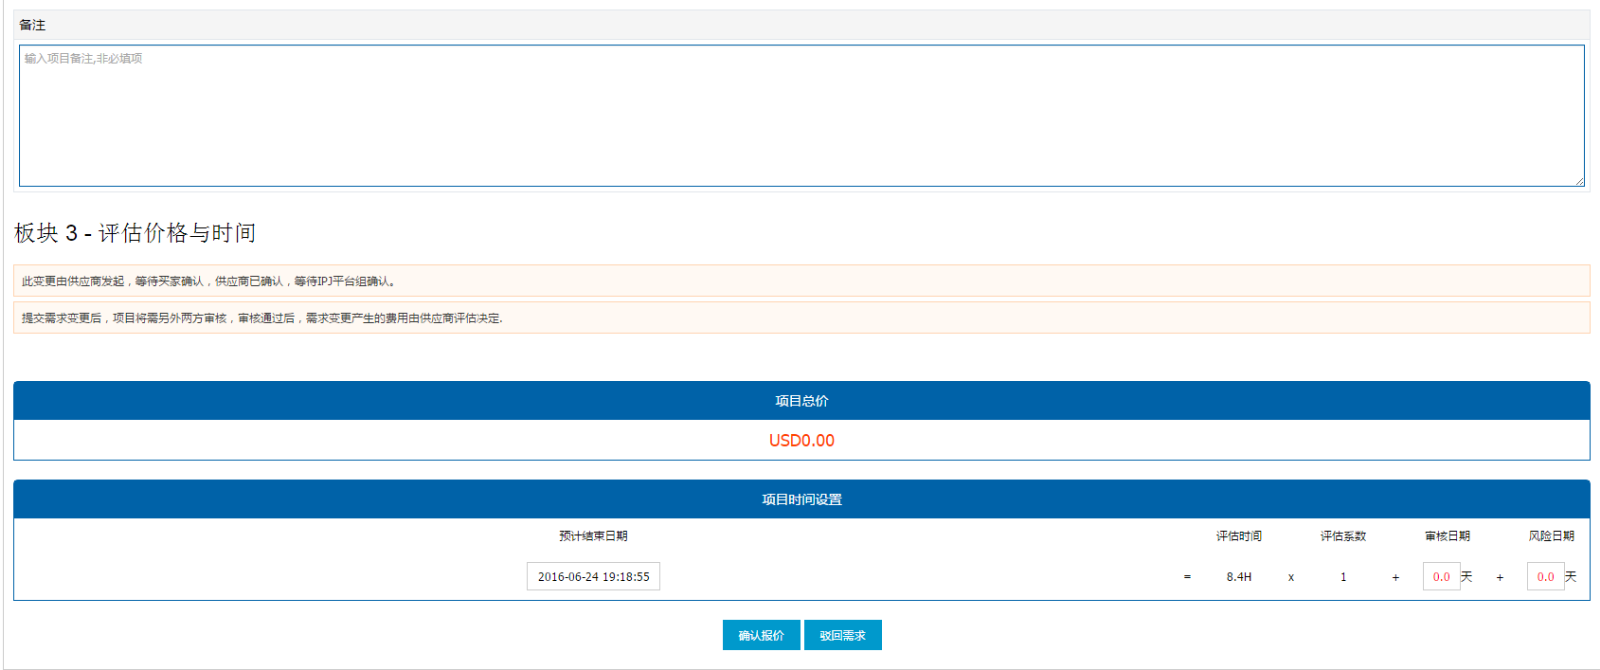Click the 项目时间设置 panel header
The image size is (1600, 670).
(801, 499)
